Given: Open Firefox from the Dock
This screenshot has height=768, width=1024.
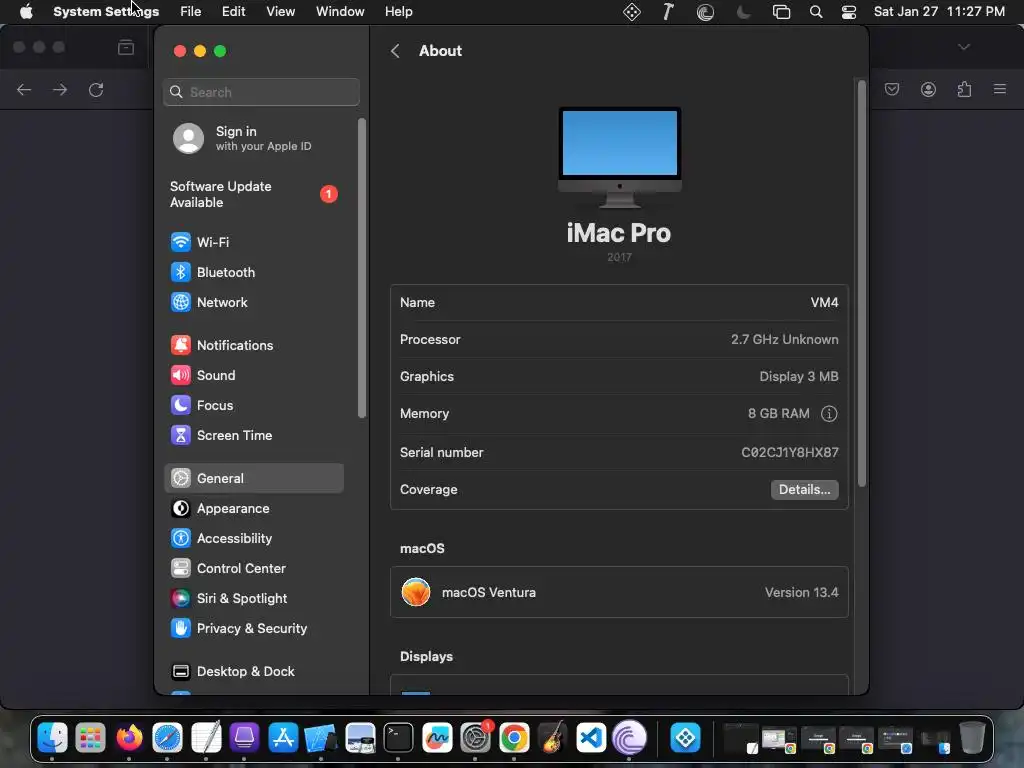Looking at the screenshot, I should pyautogui.click(x=129, y=738).
